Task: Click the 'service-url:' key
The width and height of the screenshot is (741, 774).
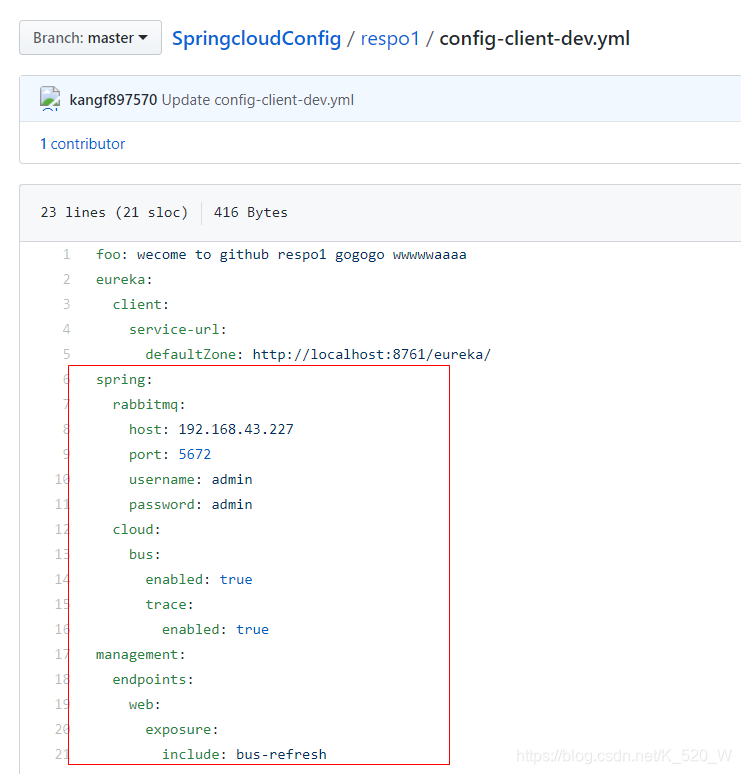Action: point(178,329)
